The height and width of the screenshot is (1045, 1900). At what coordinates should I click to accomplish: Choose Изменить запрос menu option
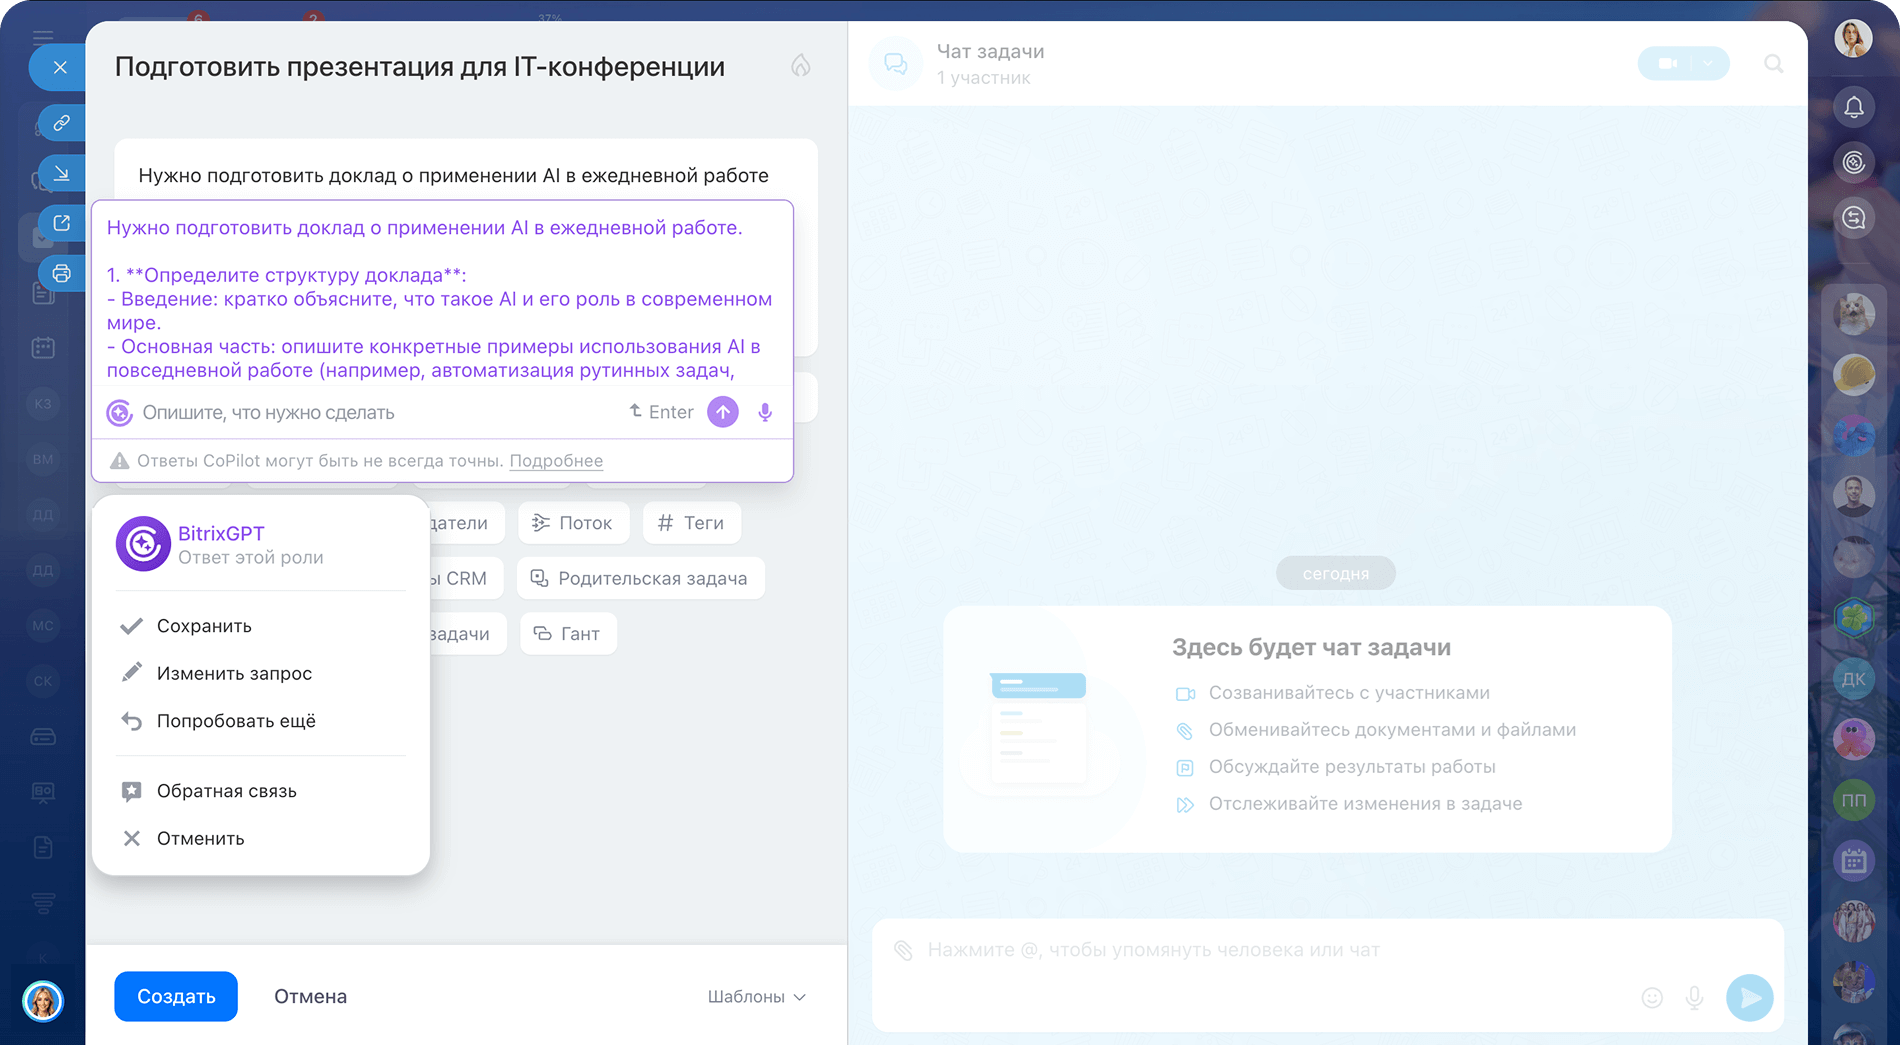(234, 673)
